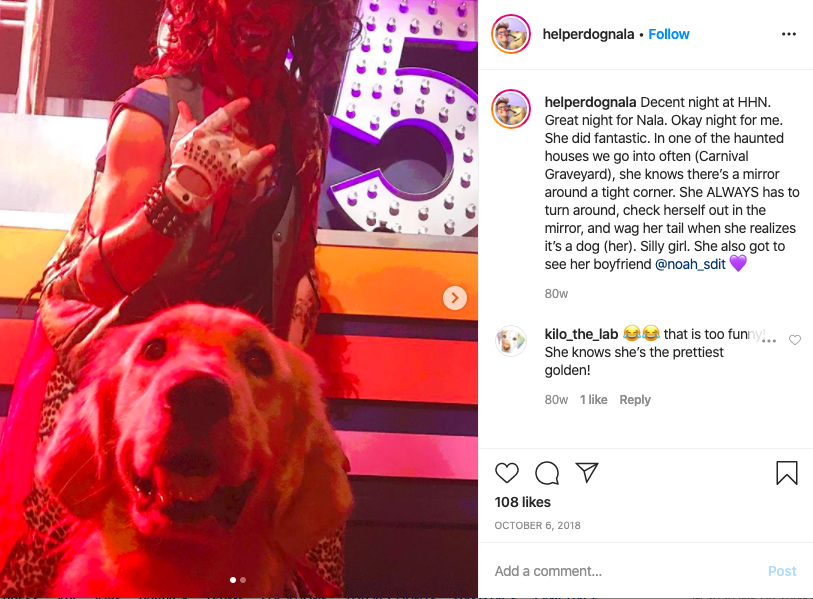Image resolution: width=813 pixels, height=599 pixels.
Task: Go to the next photo with the arrow
Action: click(x=455, y=298)
